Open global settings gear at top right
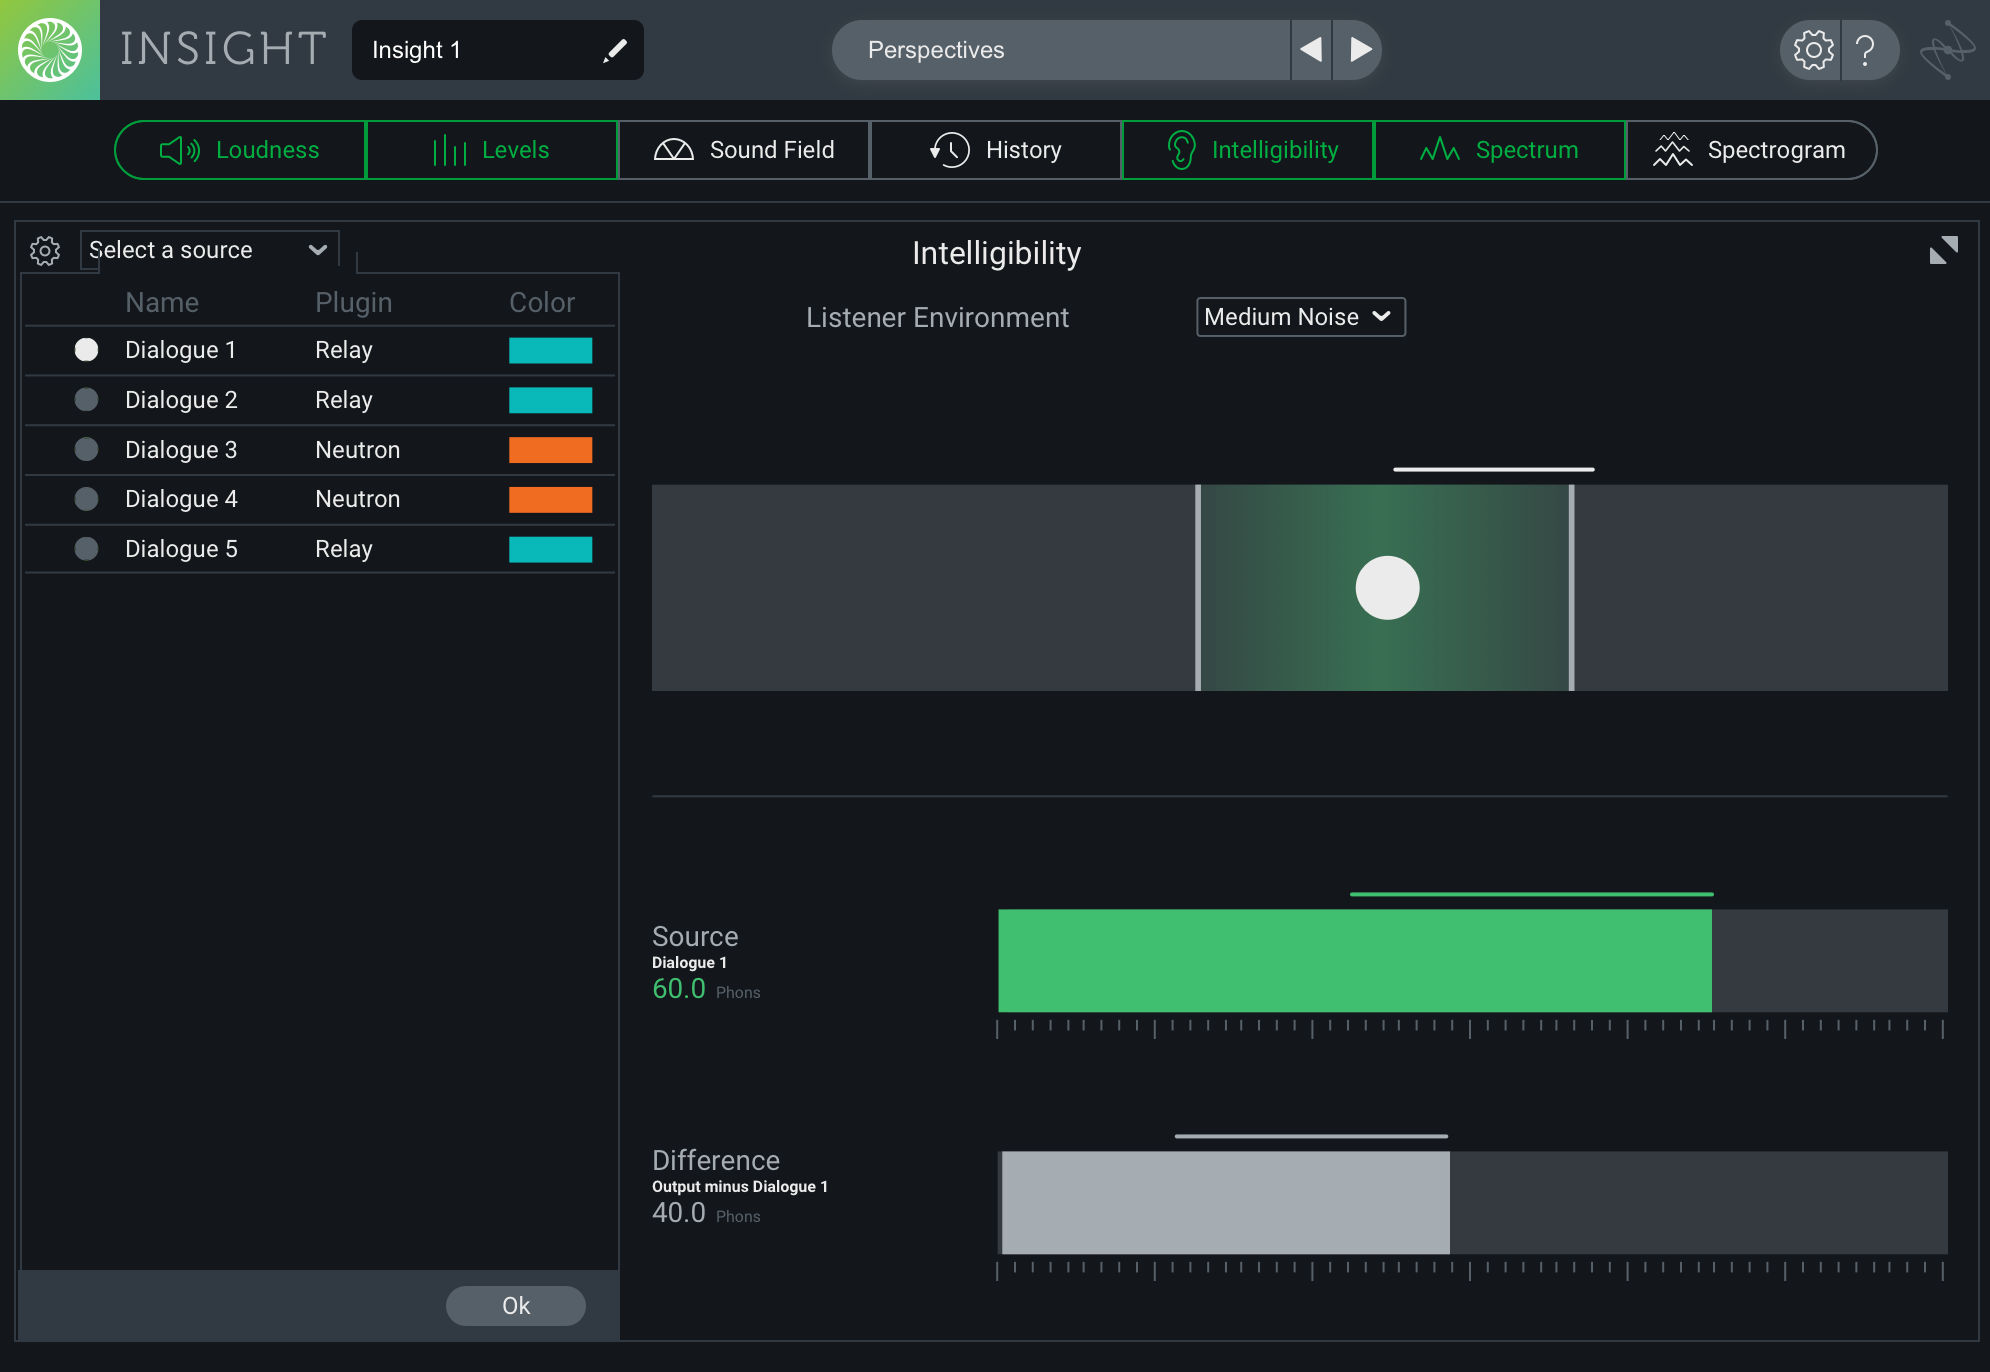 1813,50
